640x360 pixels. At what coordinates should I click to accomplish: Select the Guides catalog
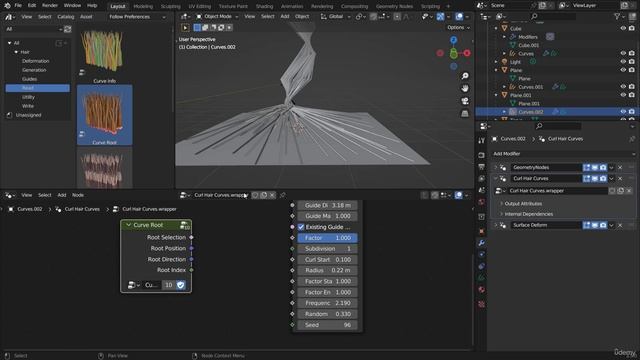(29, 79)
